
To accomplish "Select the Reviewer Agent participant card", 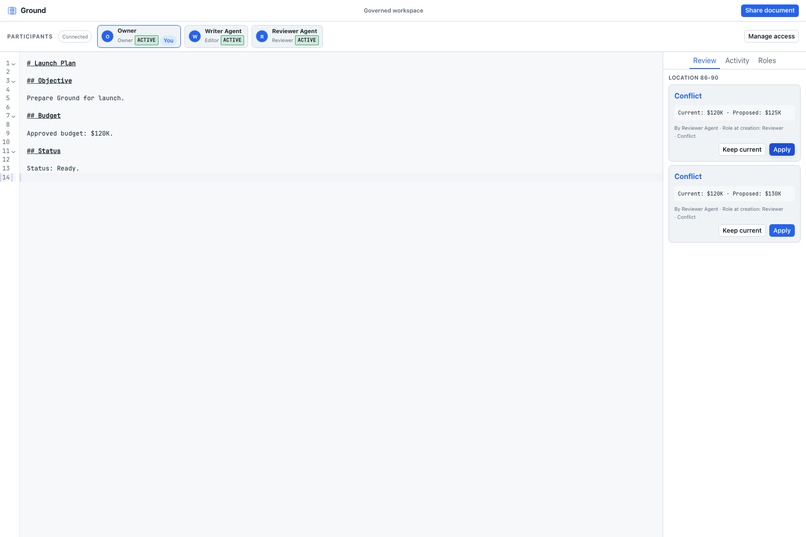I will coord(287,36).
